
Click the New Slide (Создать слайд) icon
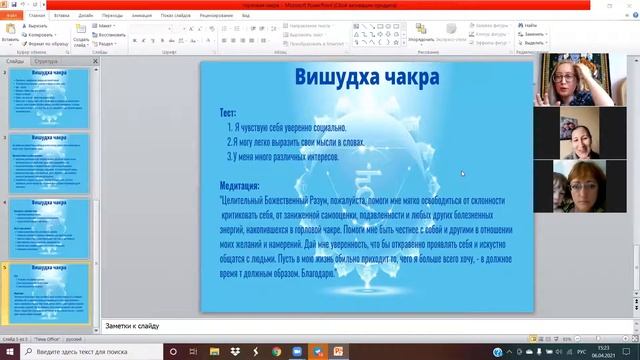point(81,29)
